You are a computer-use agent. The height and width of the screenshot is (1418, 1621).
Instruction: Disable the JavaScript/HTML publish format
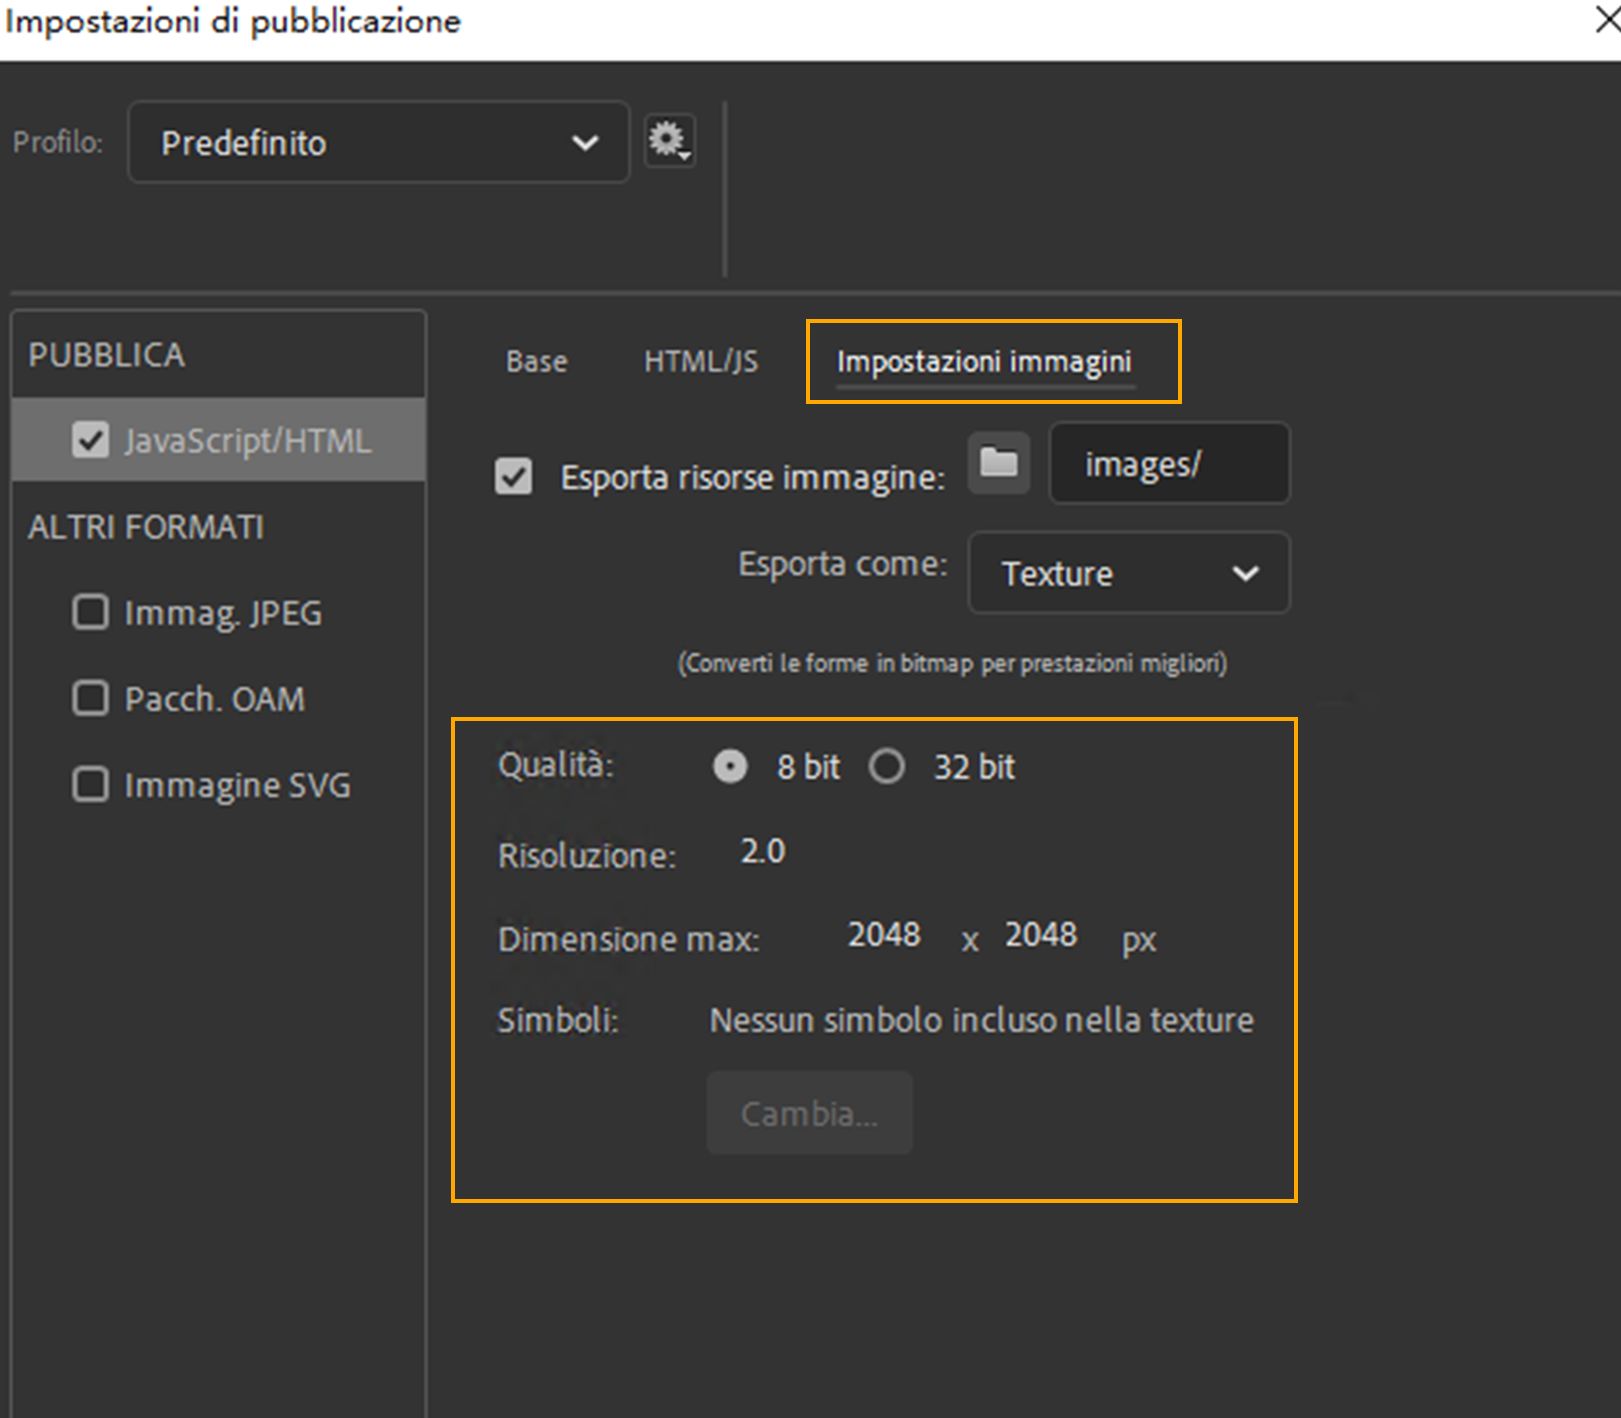[91, 440]
